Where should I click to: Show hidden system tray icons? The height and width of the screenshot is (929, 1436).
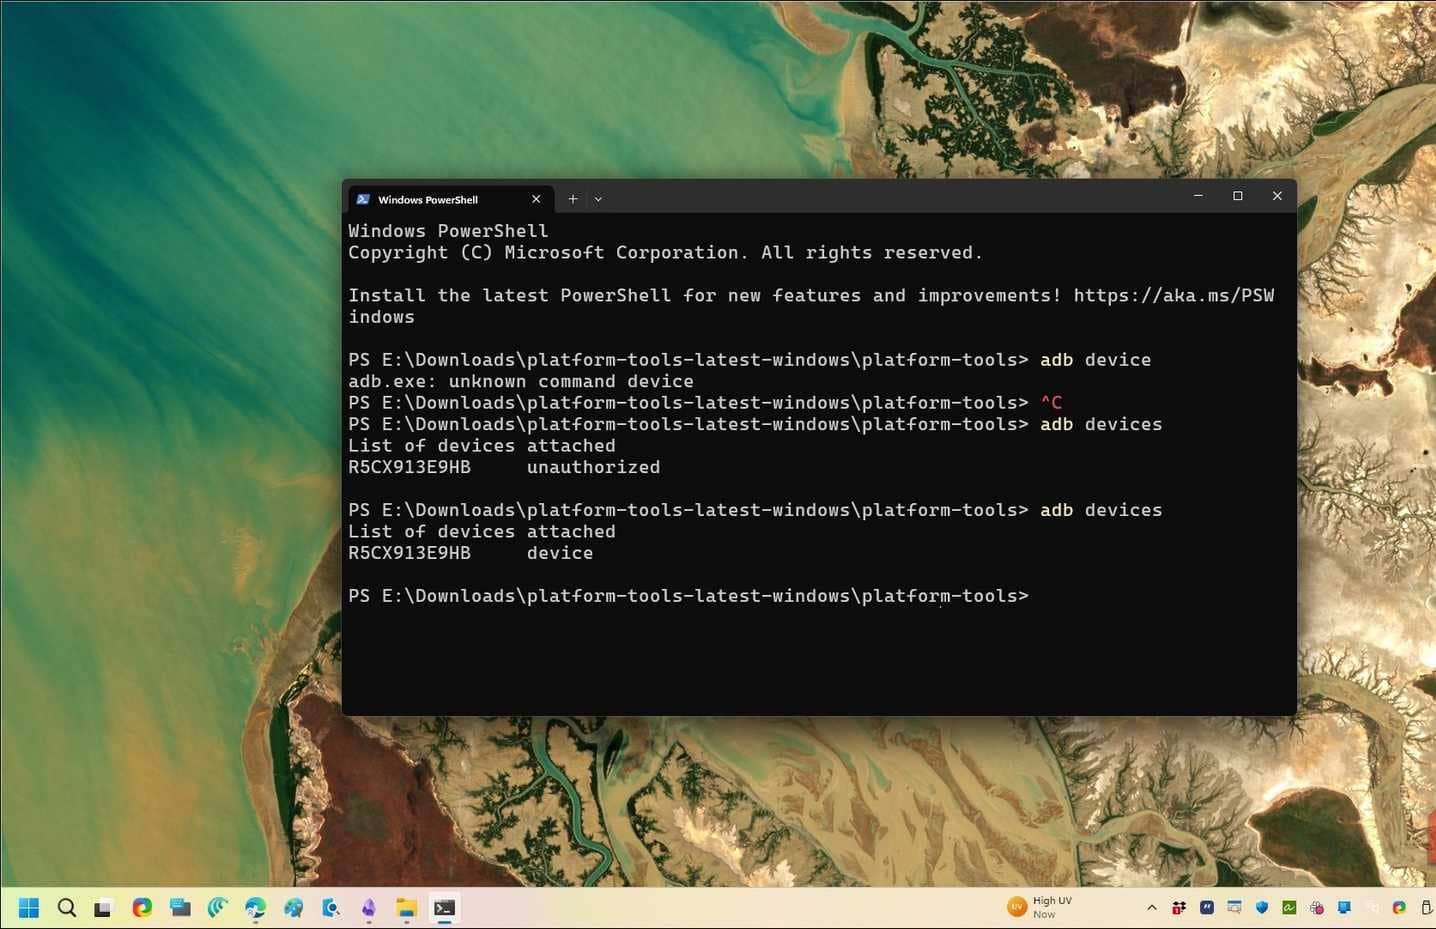coord(1152,908)
